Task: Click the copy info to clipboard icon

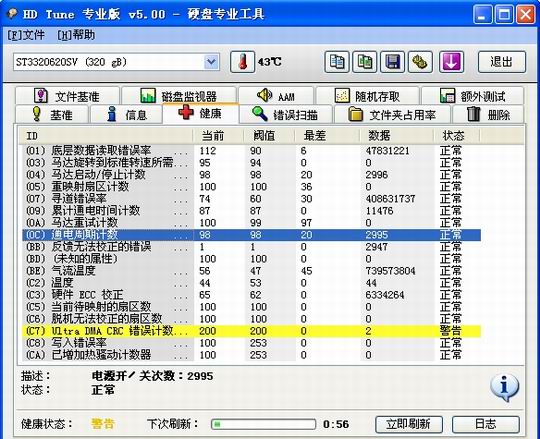Action: tap(336, 62)
